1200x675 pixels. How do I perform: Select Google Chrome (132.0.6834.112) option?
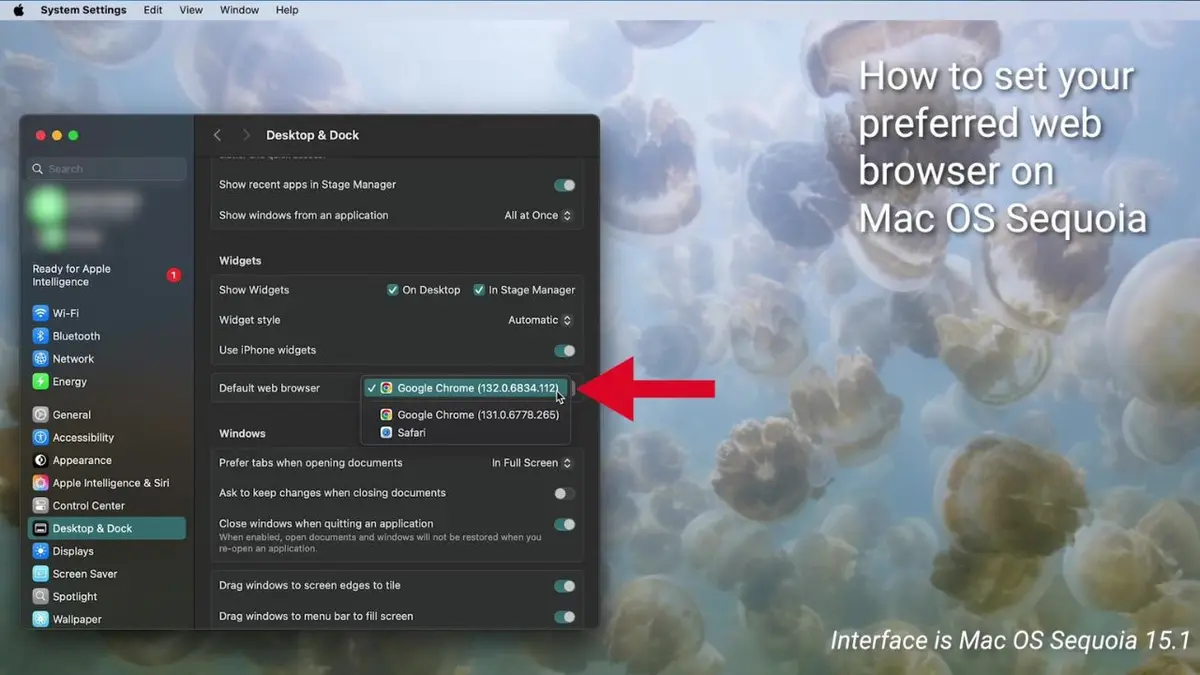pos(466,388)
